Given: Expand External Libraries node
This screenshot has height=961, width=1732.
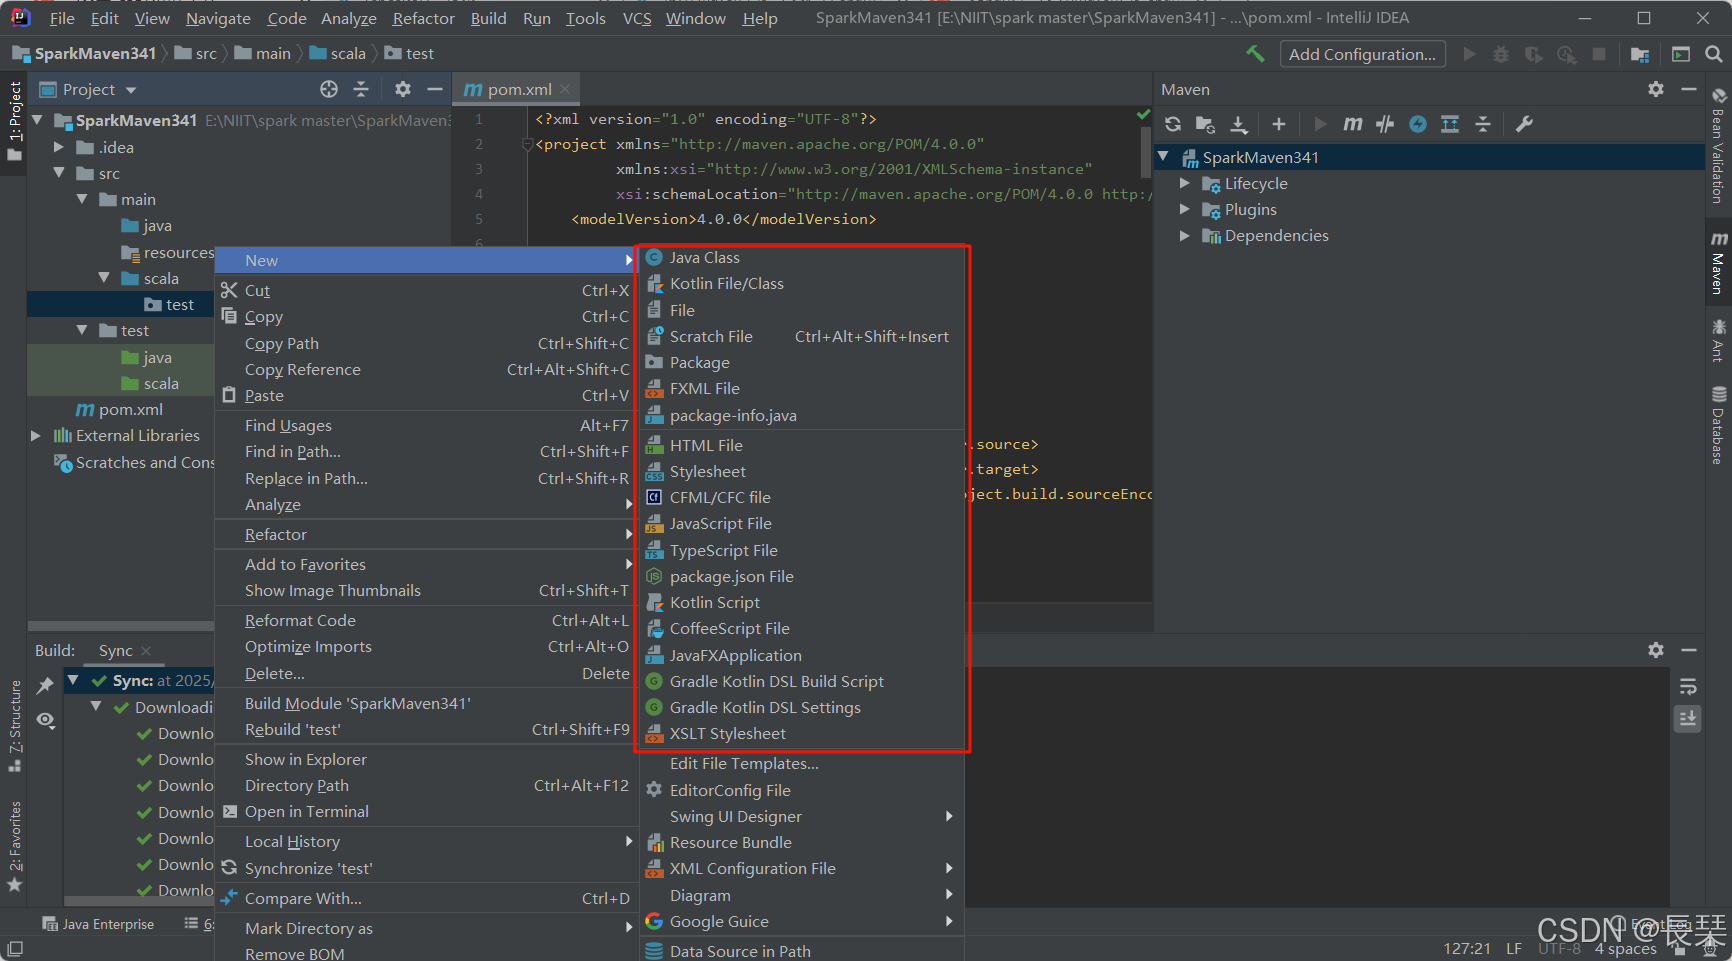Looking at the screenshot, I should [x=36, y=435].
